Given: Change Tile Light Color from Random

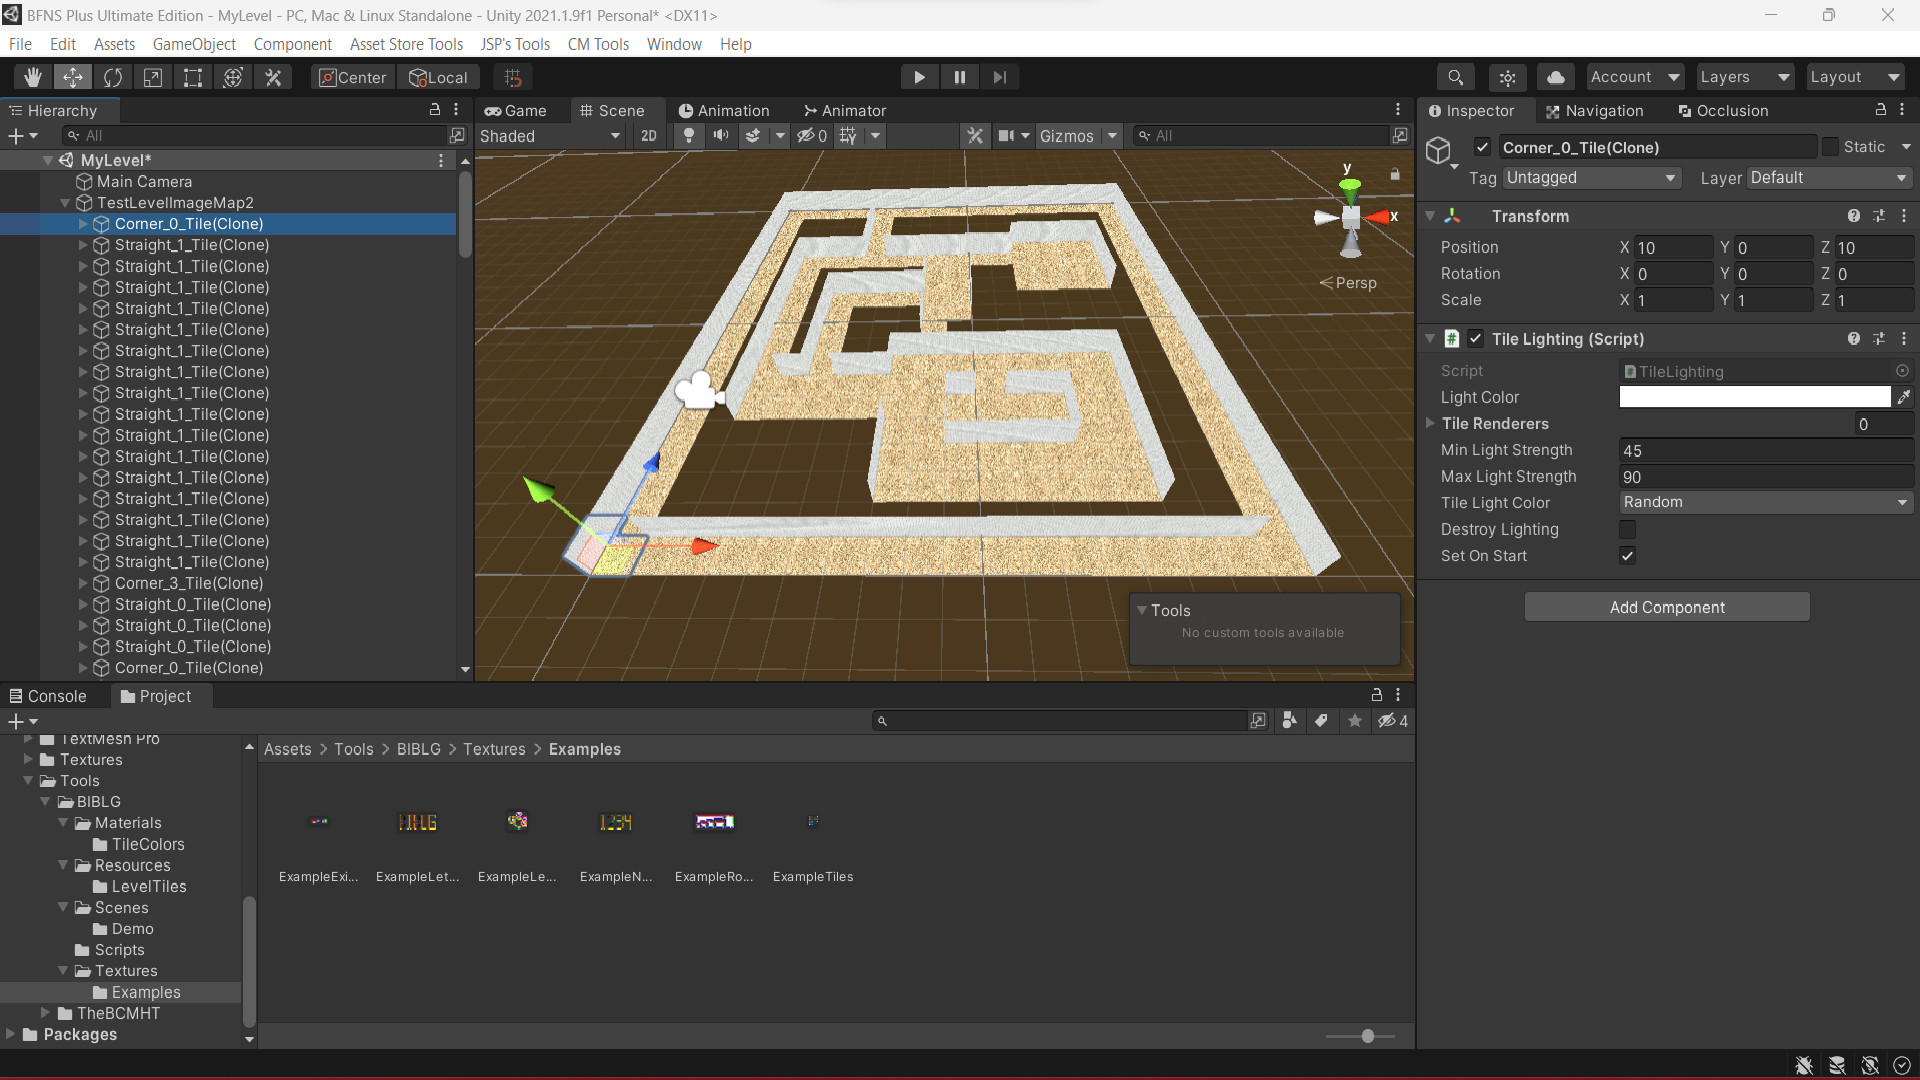Looking at the screenshot, I should click(1766, 502).
